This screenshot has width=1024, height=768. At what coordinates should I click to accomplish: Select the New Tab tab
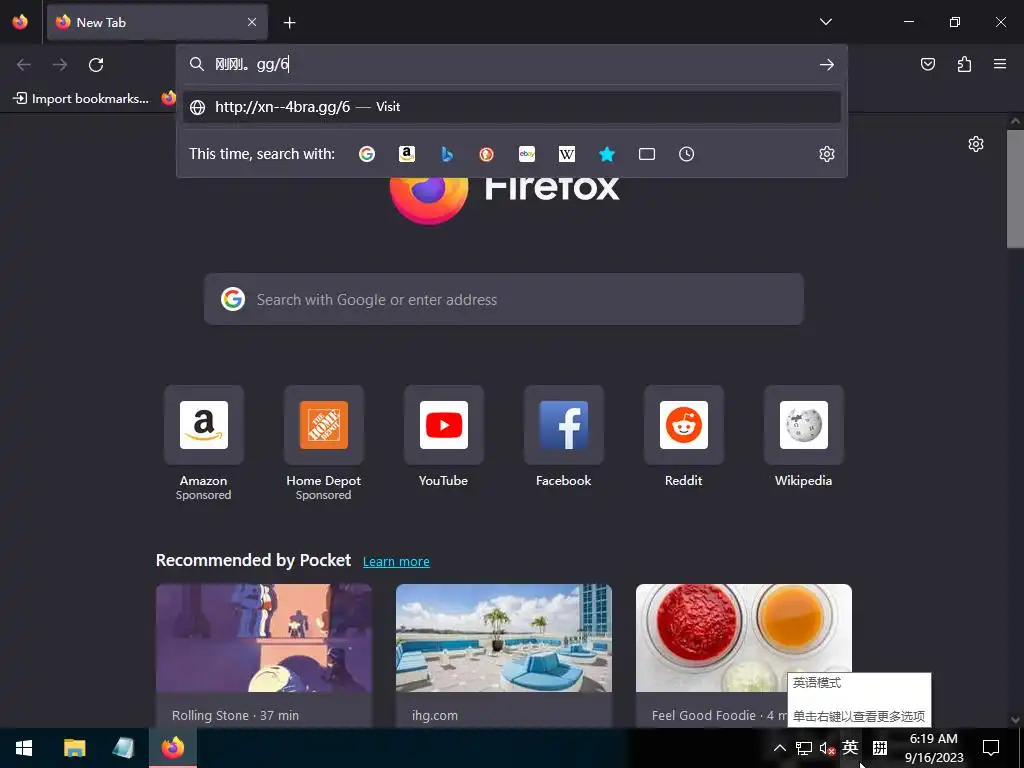157,22
